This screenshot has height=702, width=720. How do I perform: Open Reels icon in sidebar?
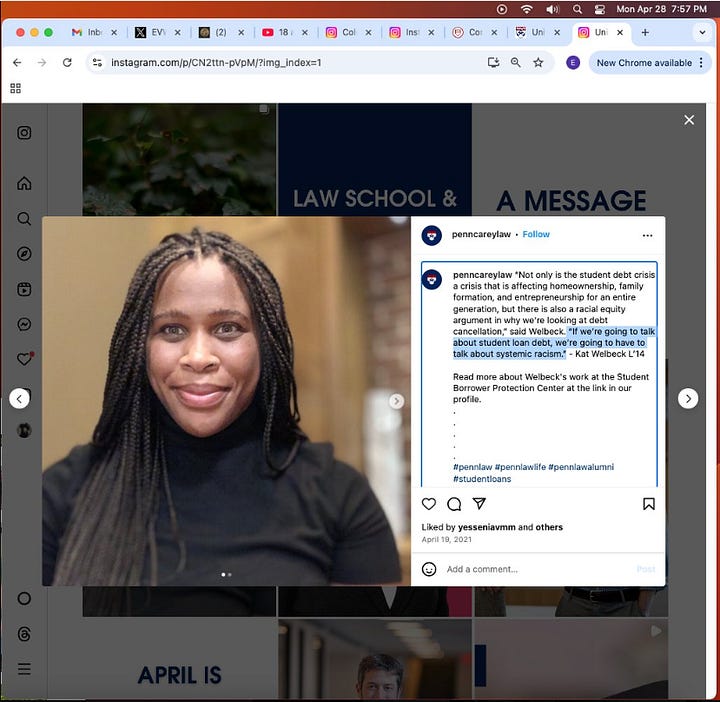coord(24,289)
